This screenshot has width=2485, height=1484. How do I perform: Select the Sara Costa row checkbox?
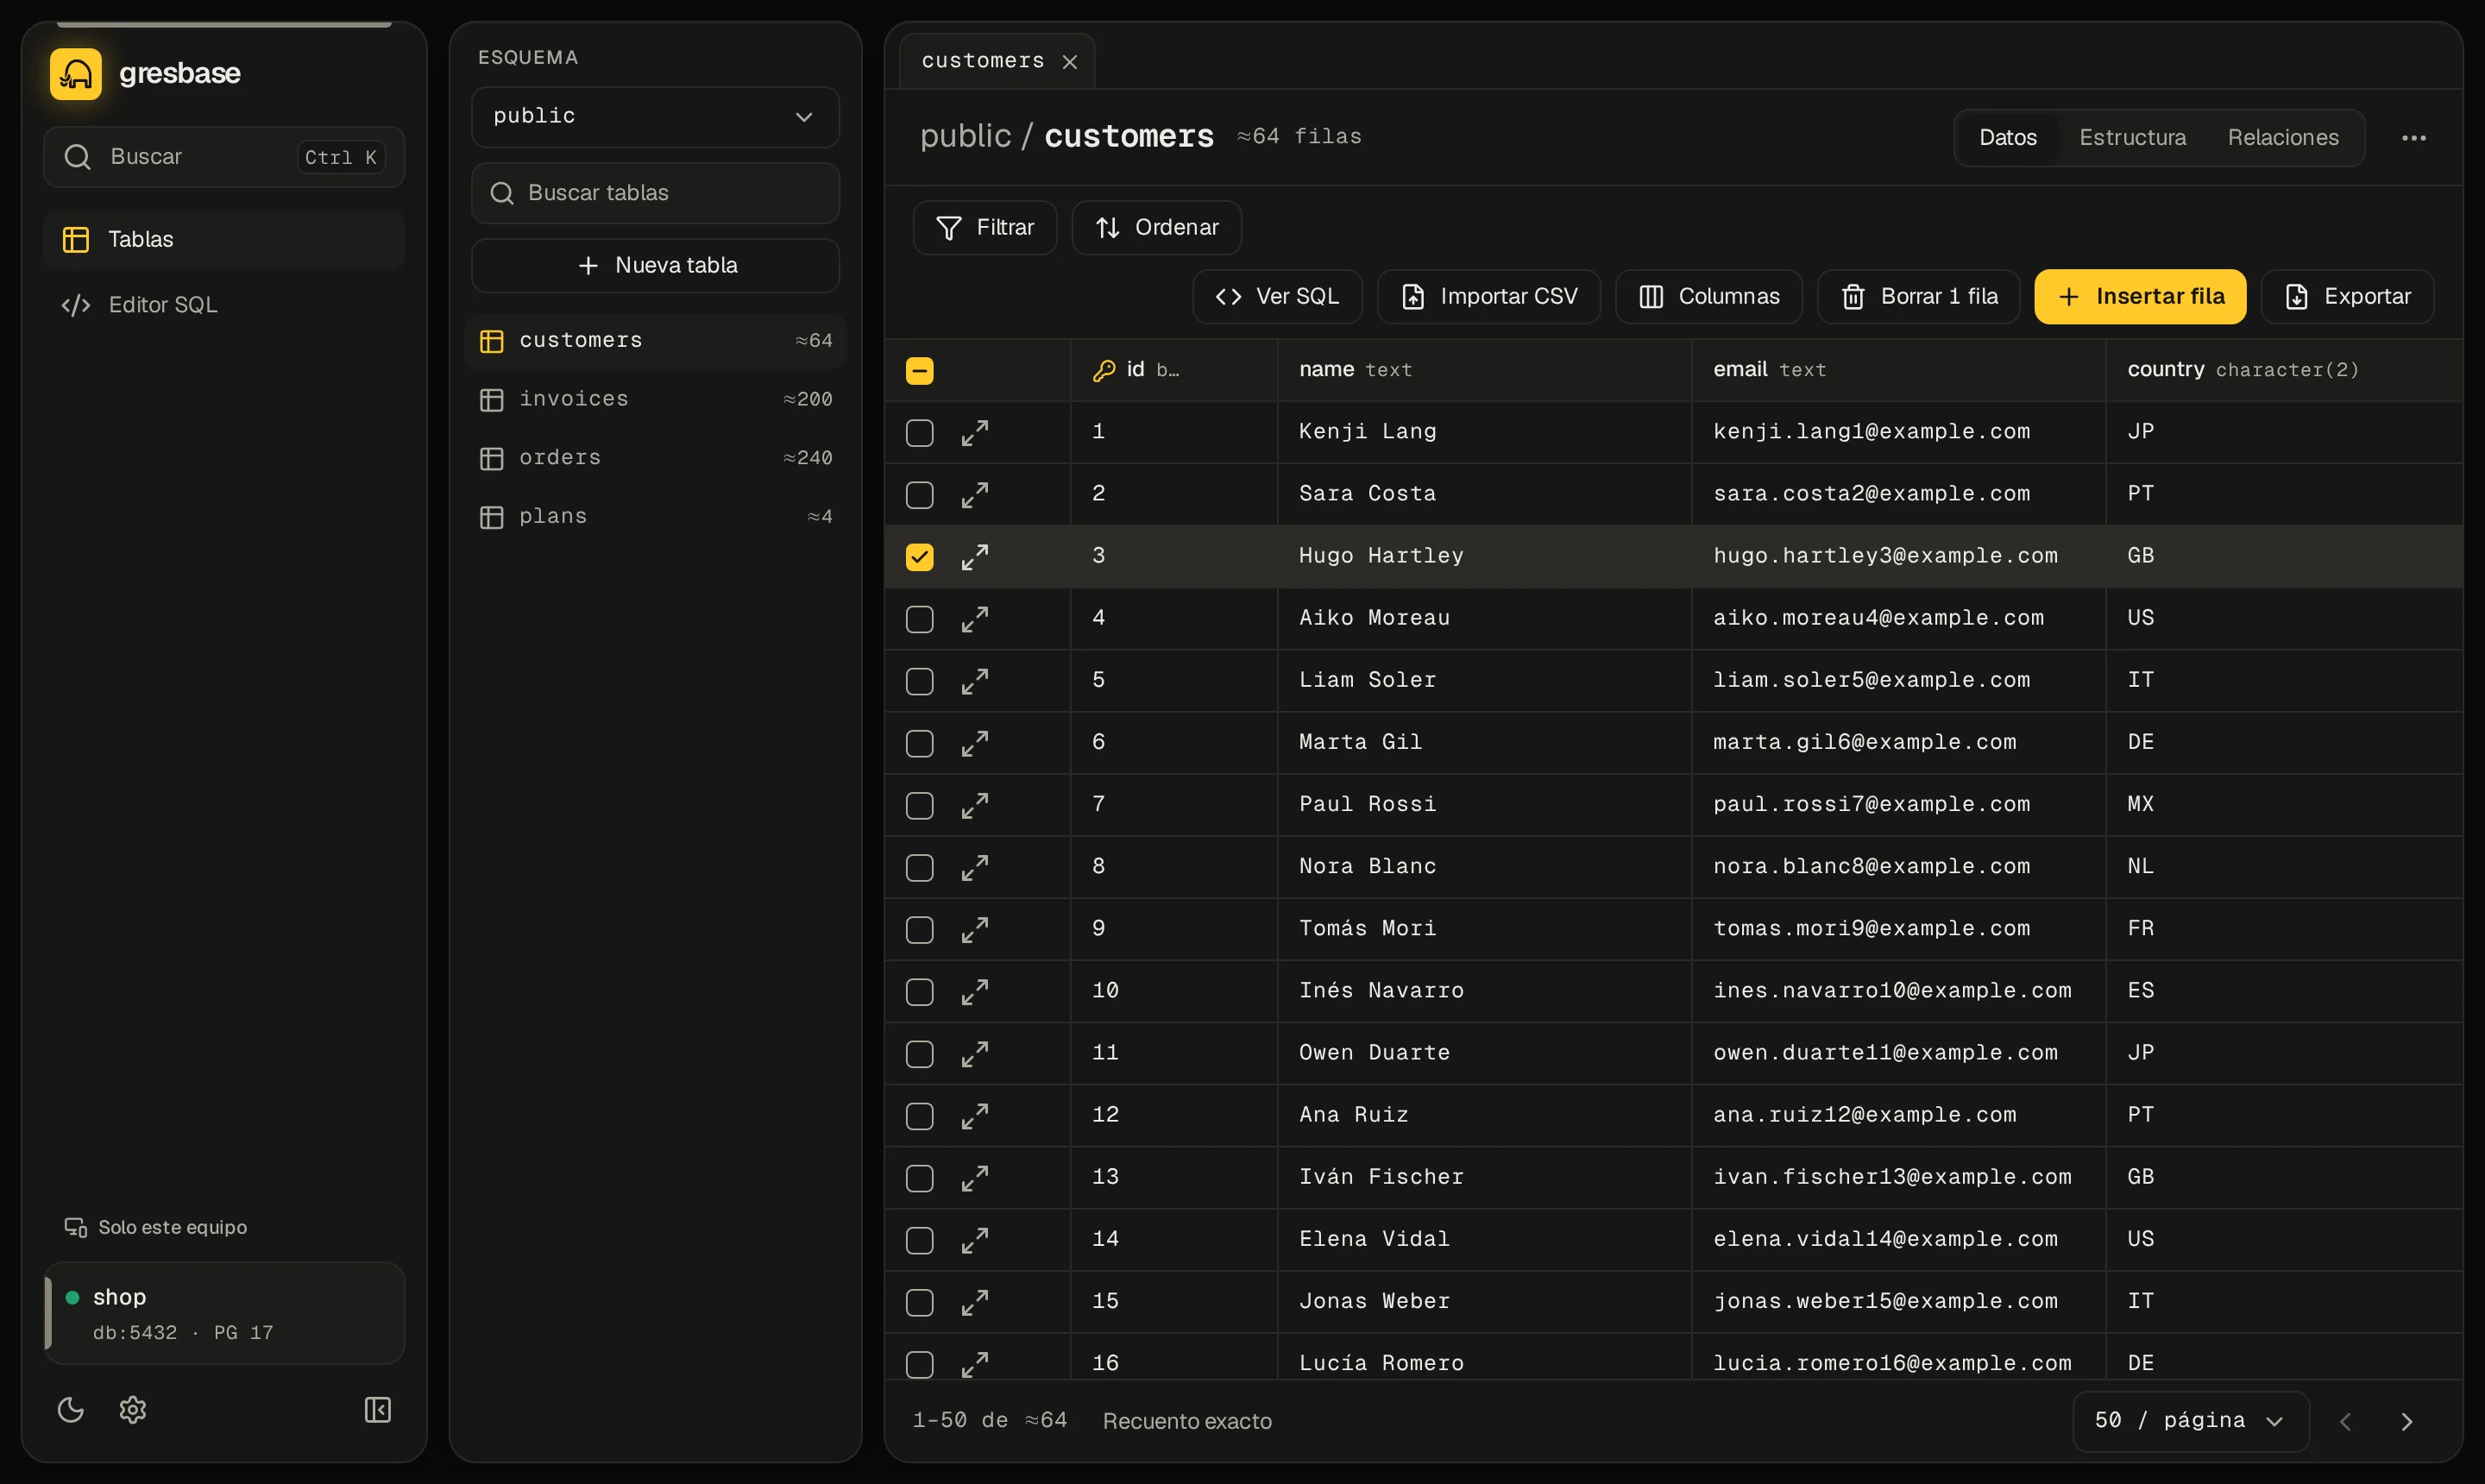coord(919,495)
